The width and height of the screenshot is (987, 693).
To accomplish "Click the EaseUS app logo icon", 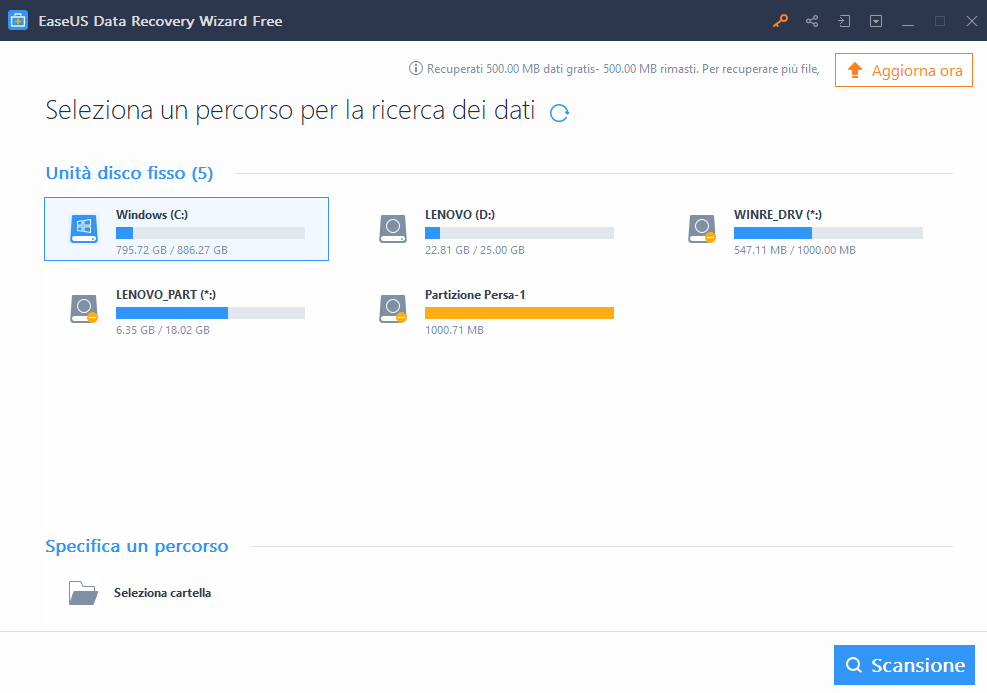I will click(18, 20).
